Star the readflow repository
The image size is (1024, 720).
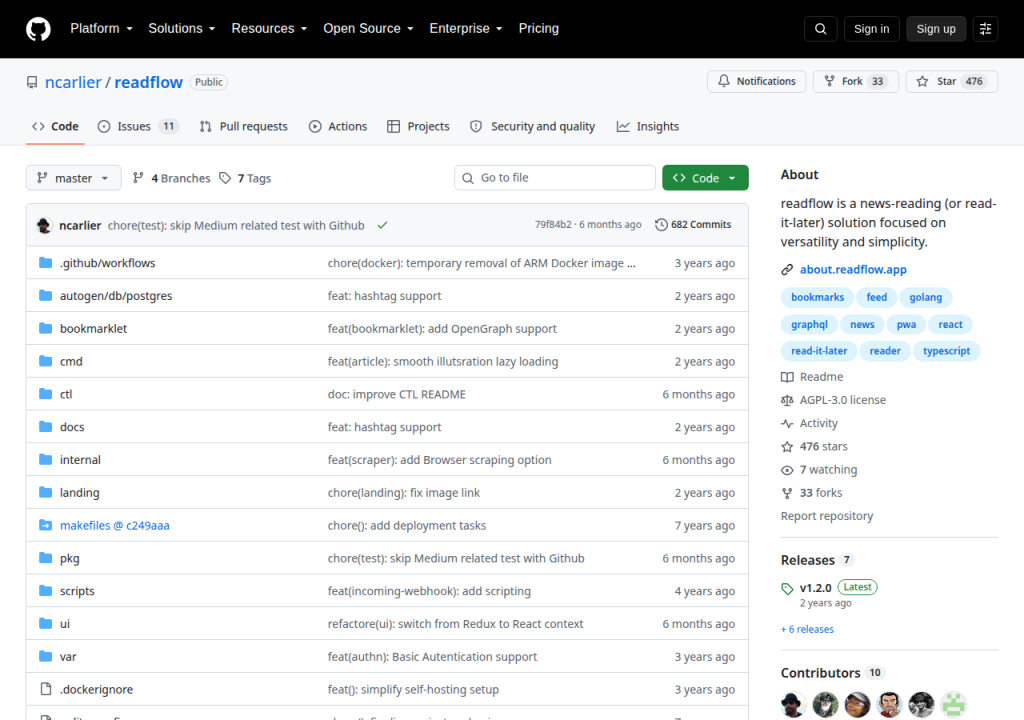point(952,82)
